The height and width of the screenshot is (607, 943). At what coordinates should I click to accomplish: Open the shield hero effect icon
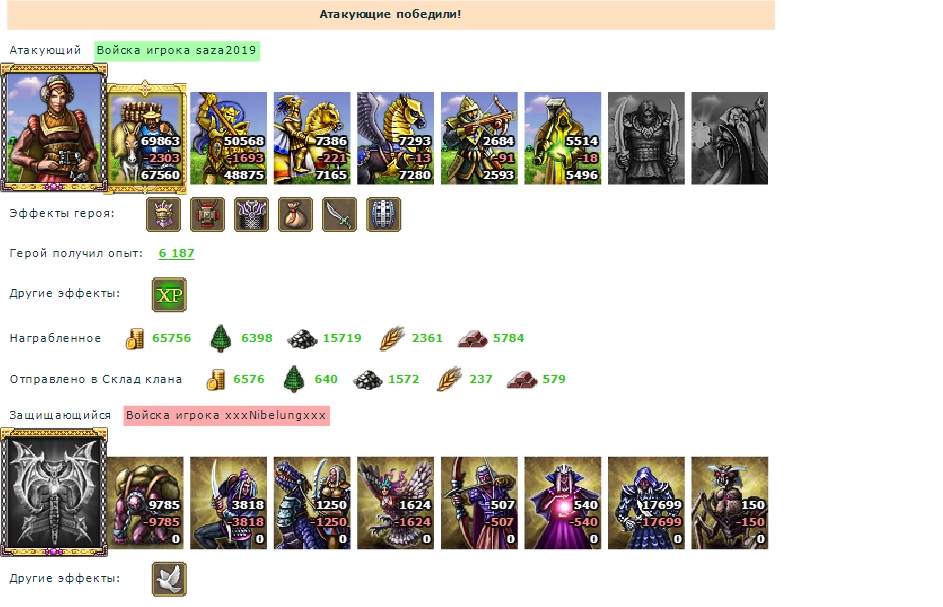click(x=383, y=214)
